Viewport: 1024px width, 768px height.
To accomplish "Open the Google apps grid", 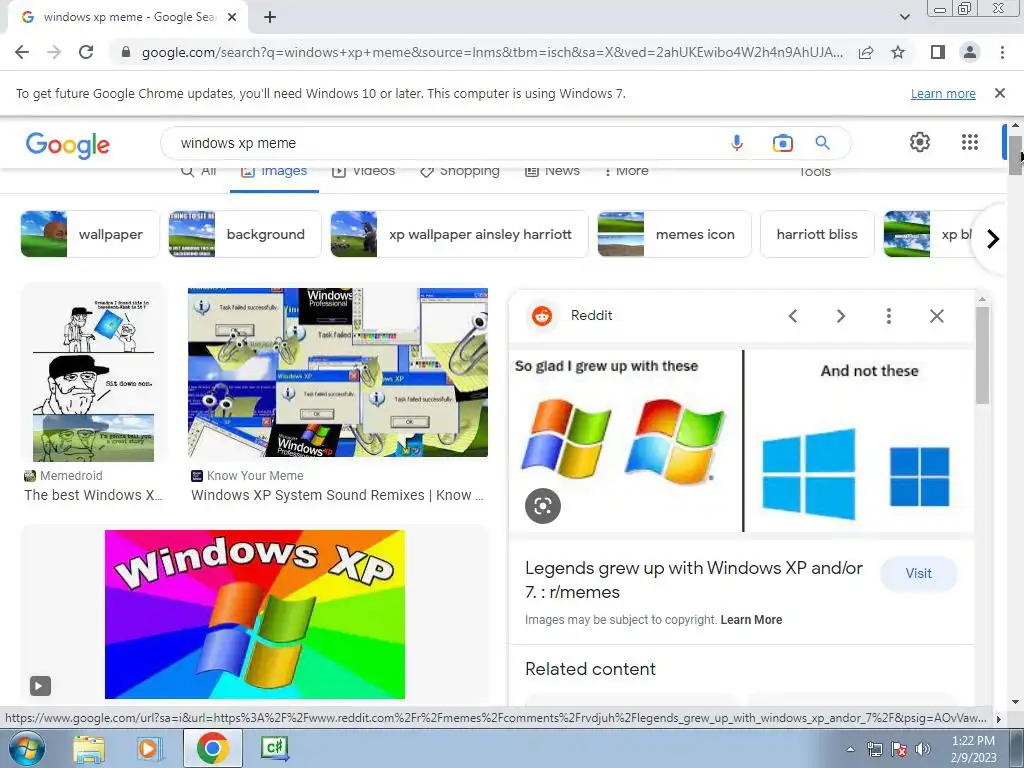I will 970,142.
